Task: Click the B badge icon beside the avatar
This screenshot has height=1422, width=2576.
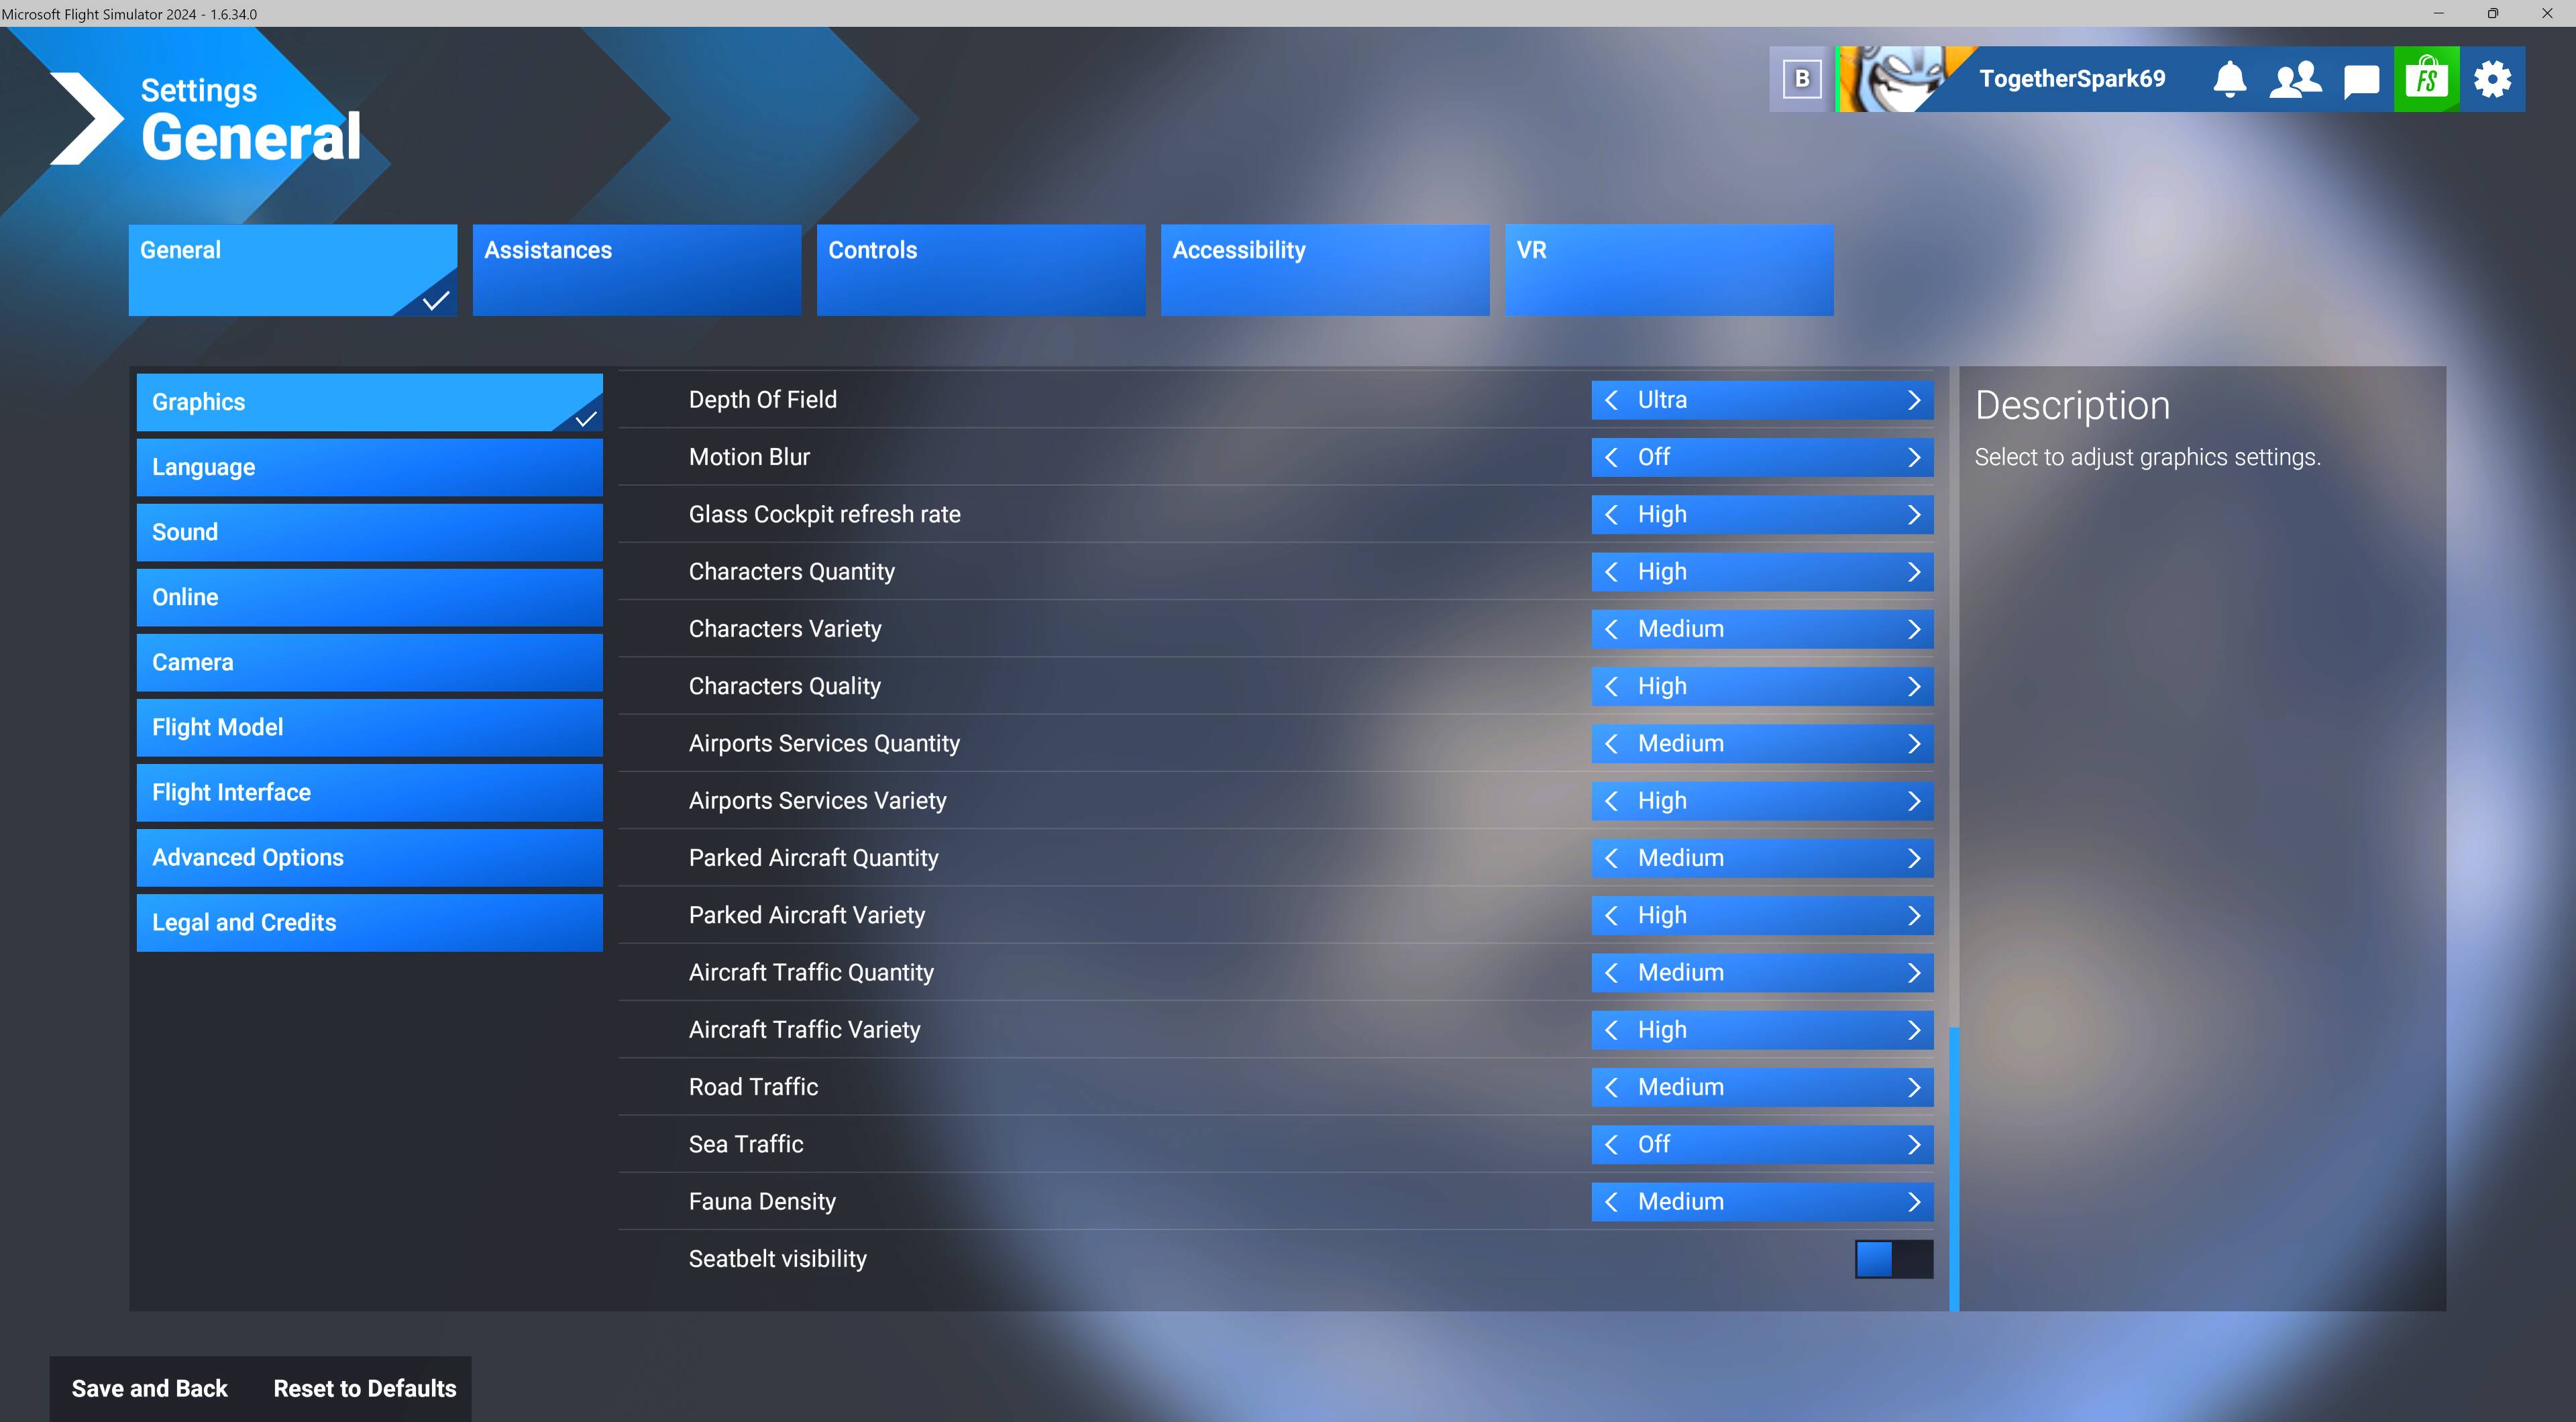Action: 1802,79
